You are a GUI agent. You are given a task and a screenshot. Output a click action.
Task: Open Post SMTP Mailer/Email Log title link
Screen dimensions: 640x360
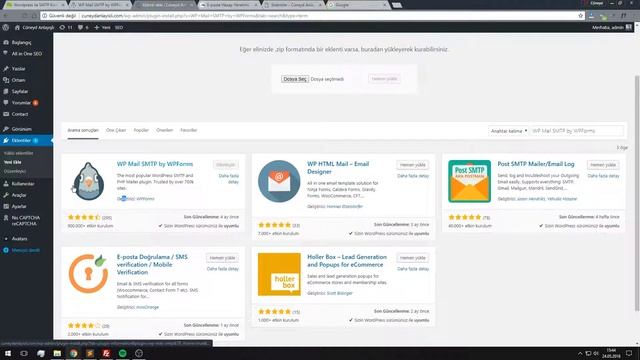(x=536, y=164)
